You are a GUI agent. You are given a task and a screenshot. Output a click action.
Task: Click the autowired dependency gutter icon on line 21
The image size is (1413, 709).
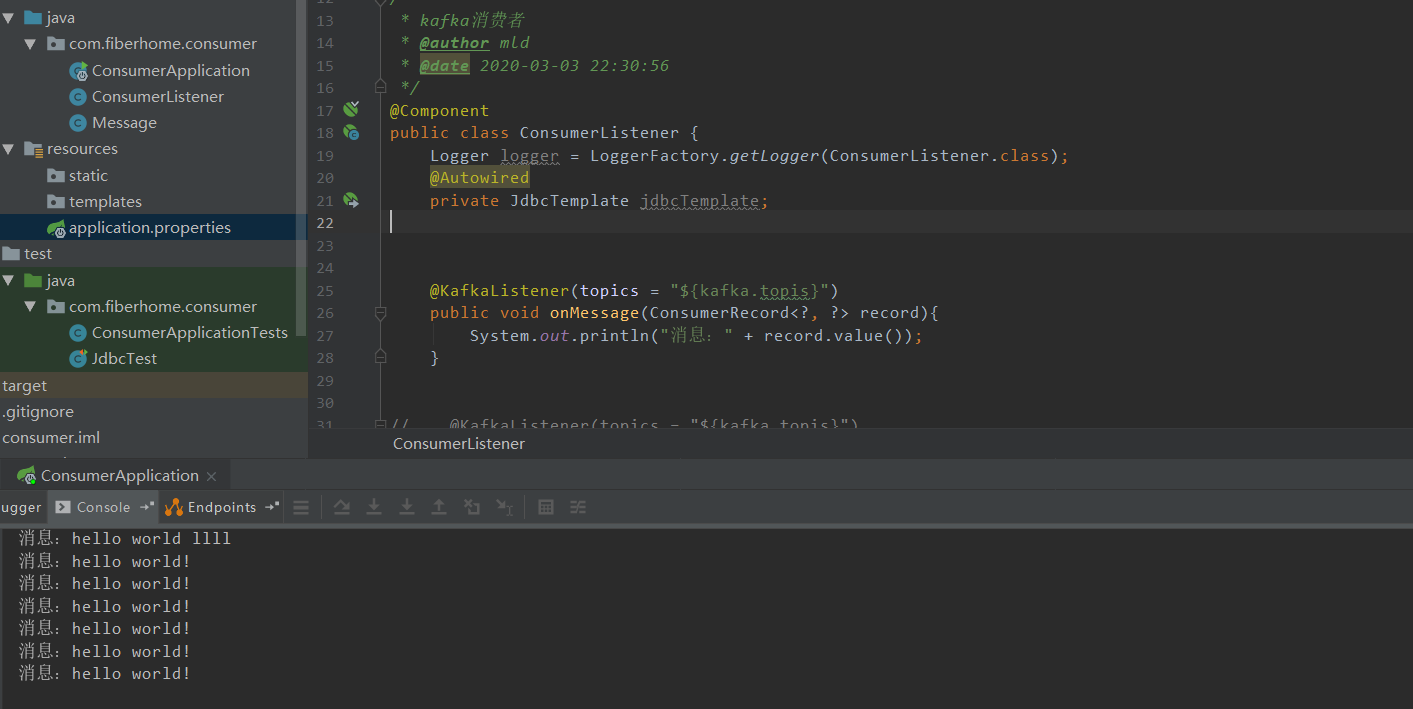(351, 200)
